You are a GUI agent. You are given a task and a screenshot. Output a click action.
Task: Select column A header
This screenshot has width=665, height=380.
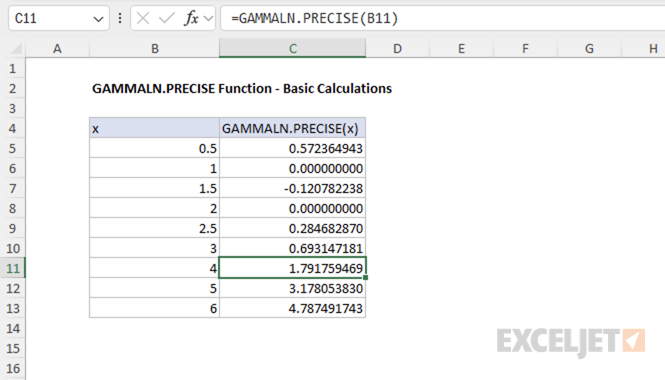coord(57,48)
